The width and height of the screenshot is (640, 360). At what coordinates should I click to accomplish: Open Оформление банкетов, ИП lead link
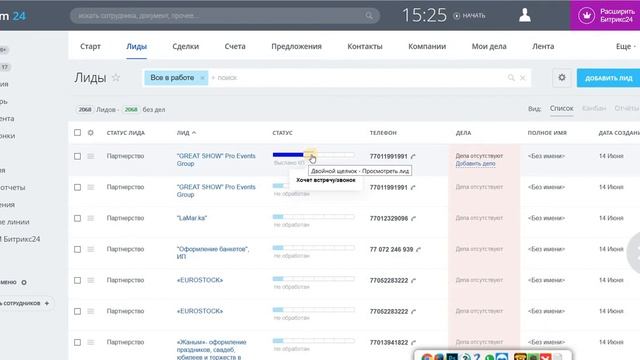click(213, 253)
